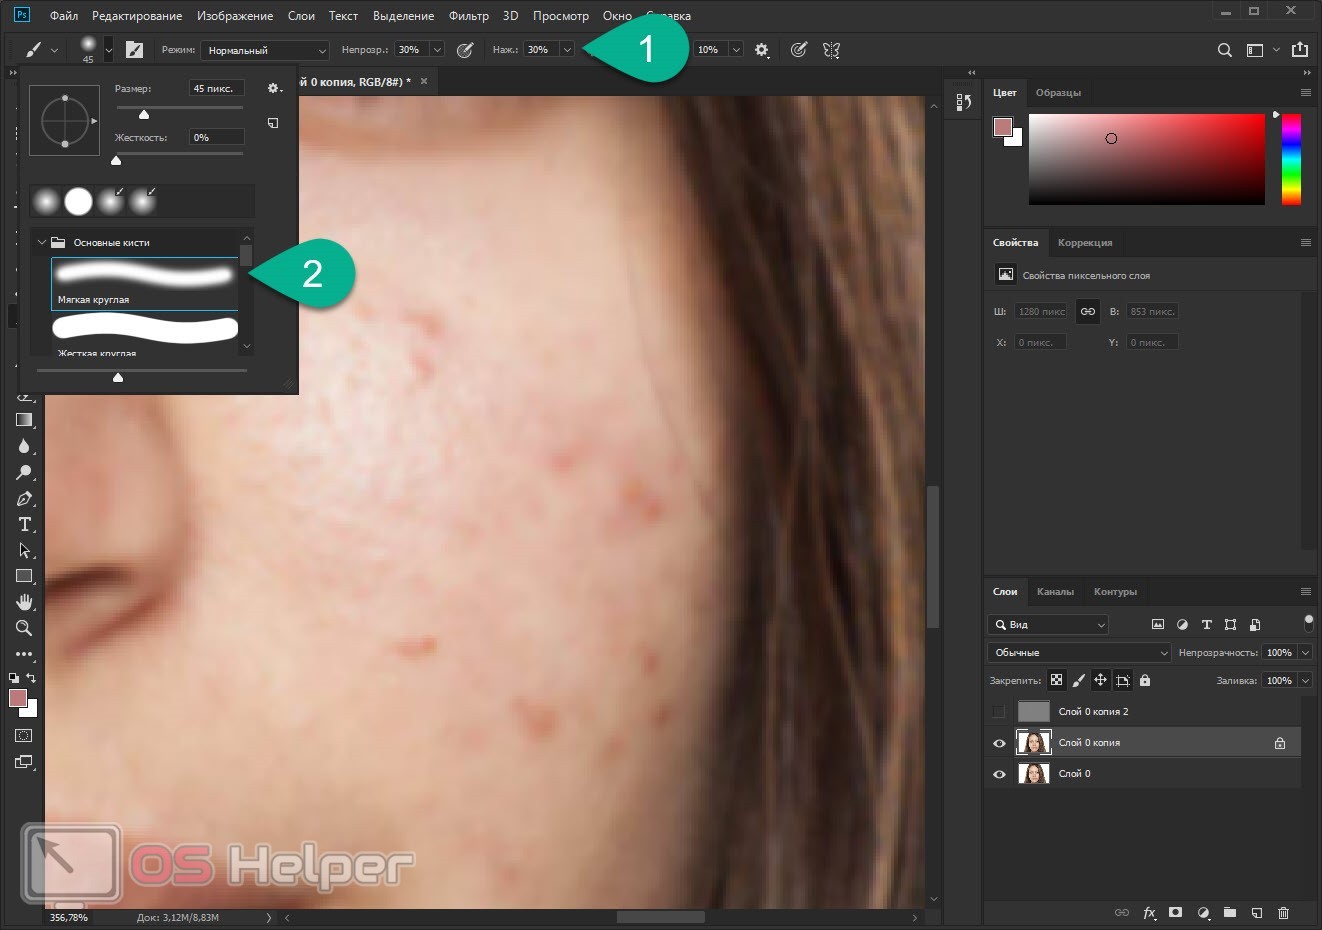Viewport: 1322px width, 930px height.
Task: Open the Заливка fill dropdown arrow
Action: click(x=1305, y=680)
